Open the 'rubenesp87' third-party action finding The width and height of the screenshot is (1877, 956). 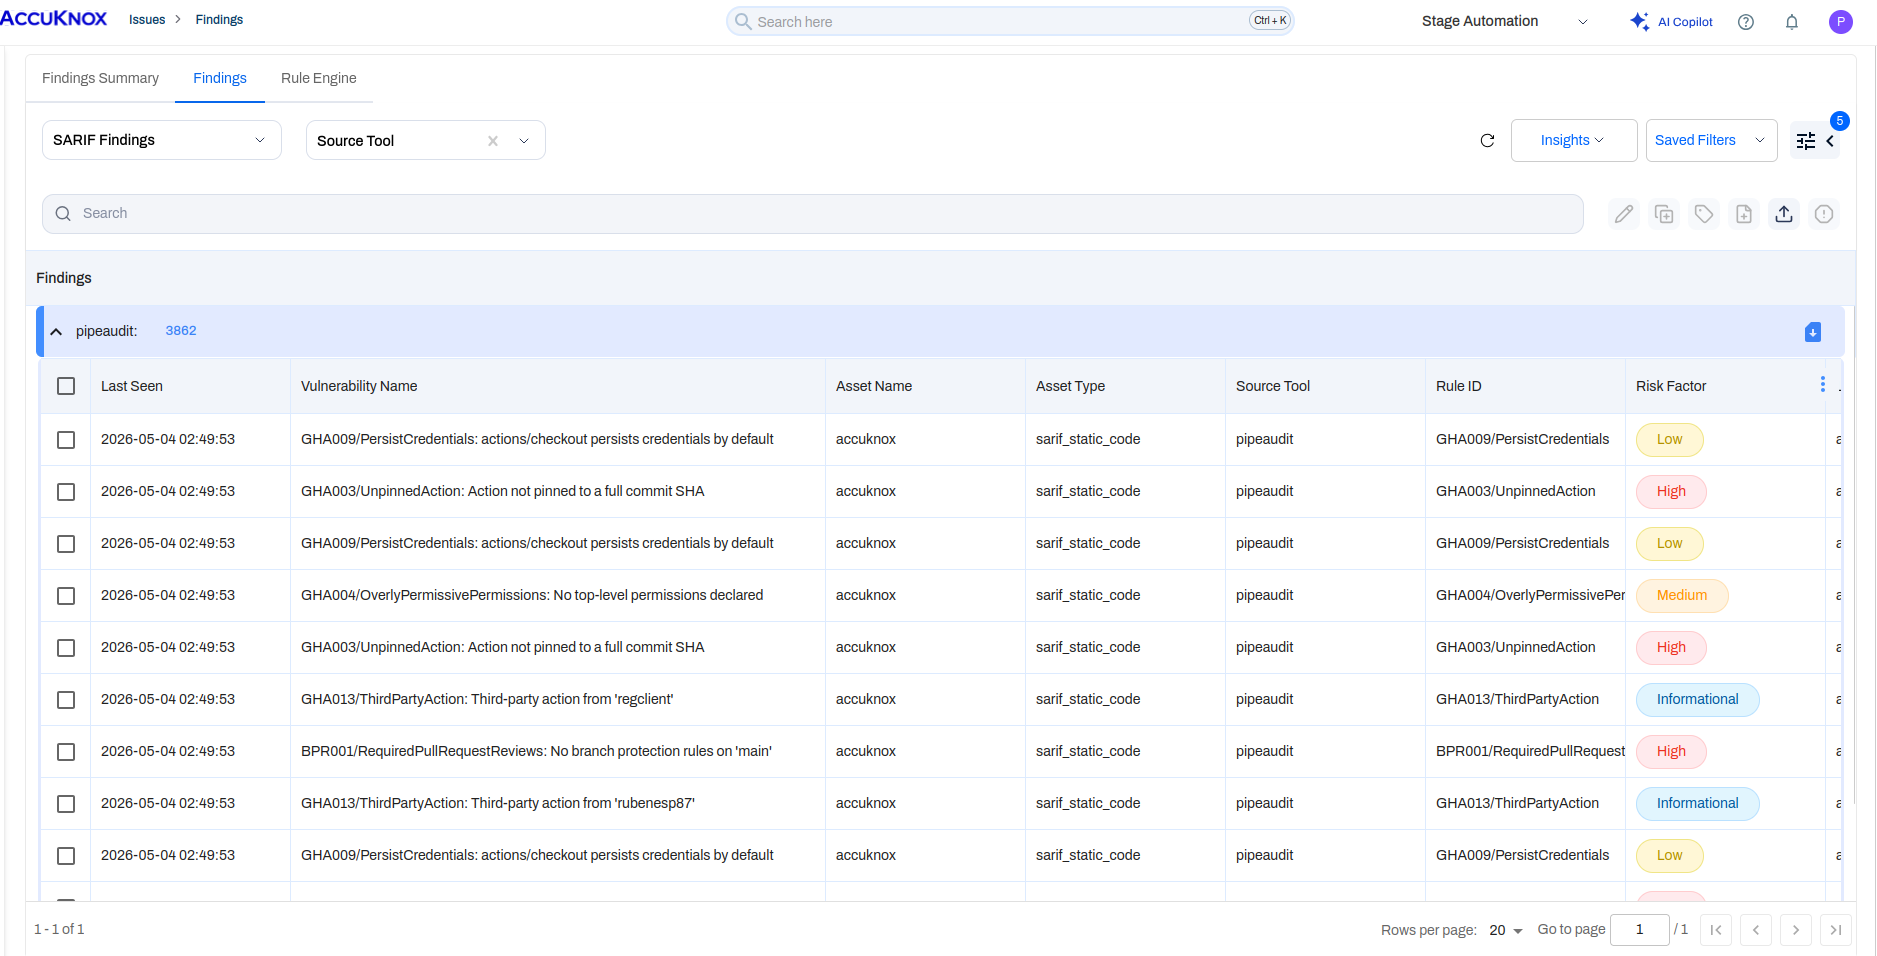[498, 804]
